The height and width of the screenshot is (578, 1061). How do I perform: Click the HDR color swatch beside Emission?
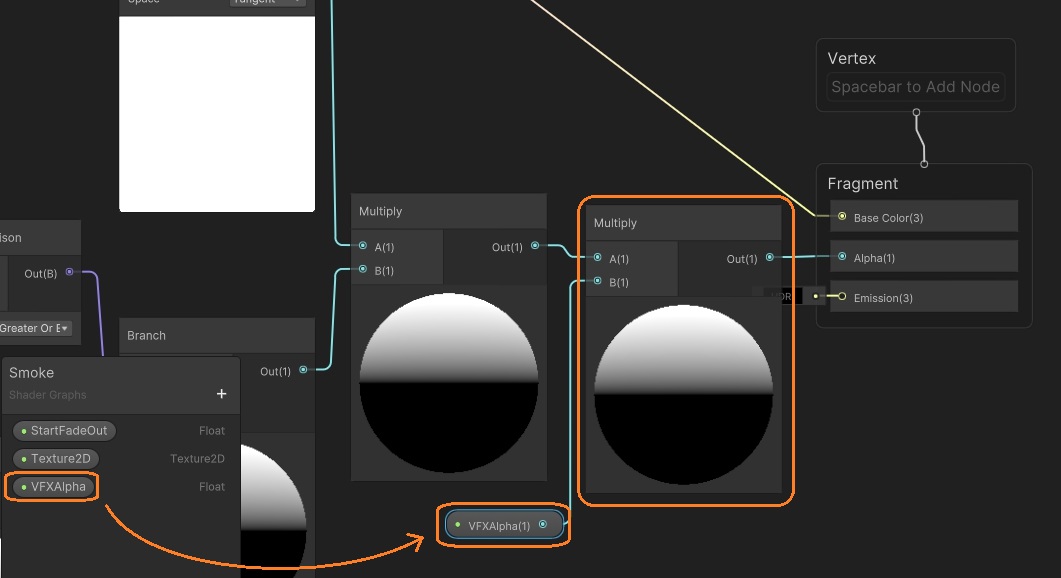click(x=786, y=296)
